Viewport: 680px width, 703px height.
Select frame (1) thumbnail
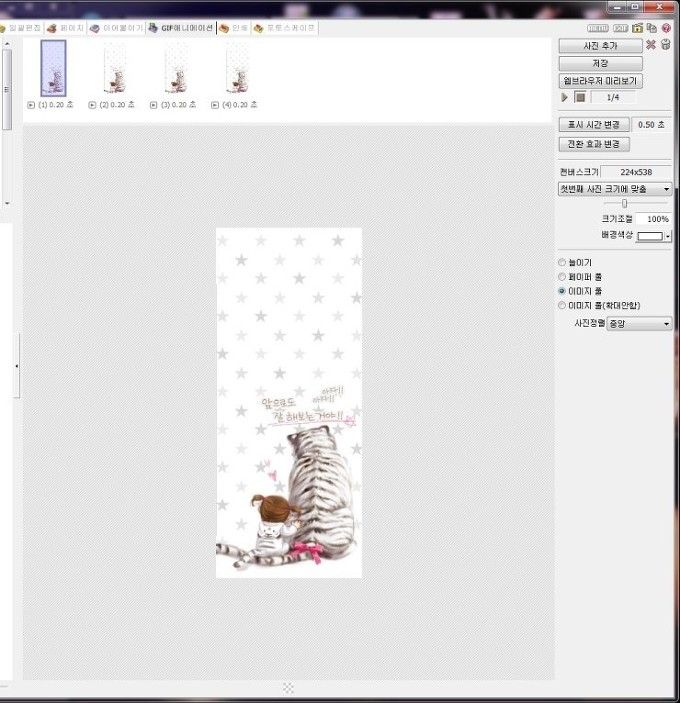pos(53,68)
